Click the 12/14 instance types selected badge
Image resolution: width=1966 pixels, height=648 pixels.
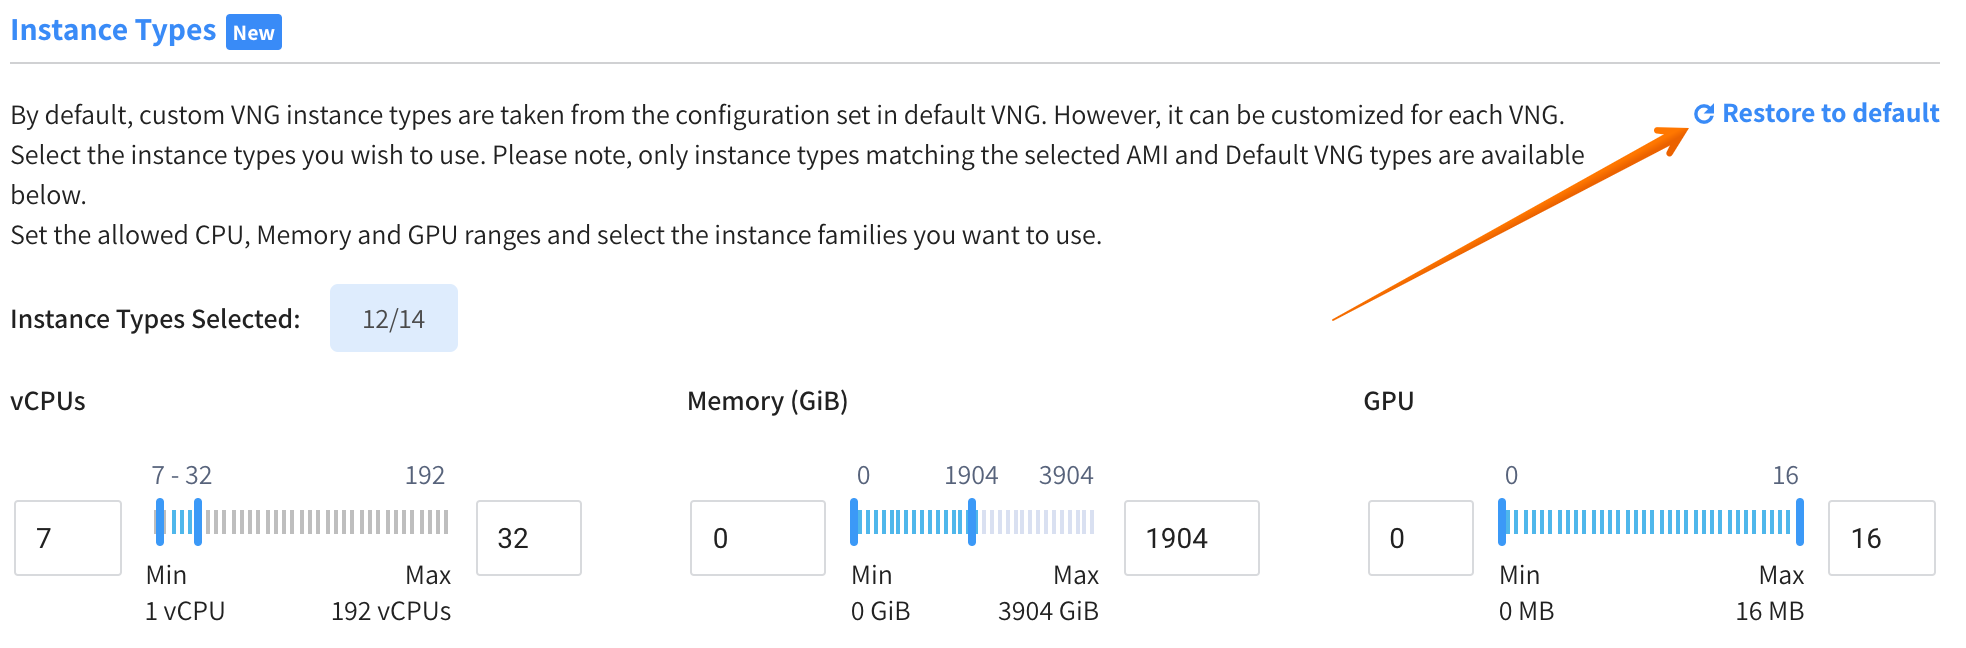point(394,319)
